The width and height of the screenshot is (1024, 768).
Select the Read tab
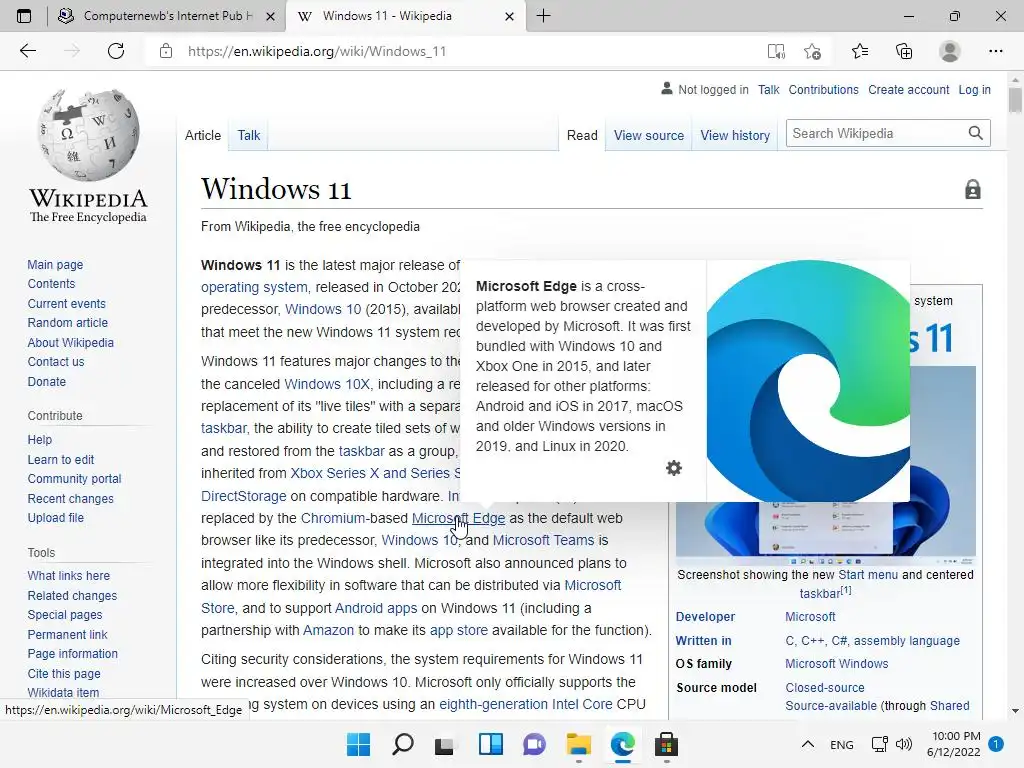pyautogui.click(x=582, y=135)
